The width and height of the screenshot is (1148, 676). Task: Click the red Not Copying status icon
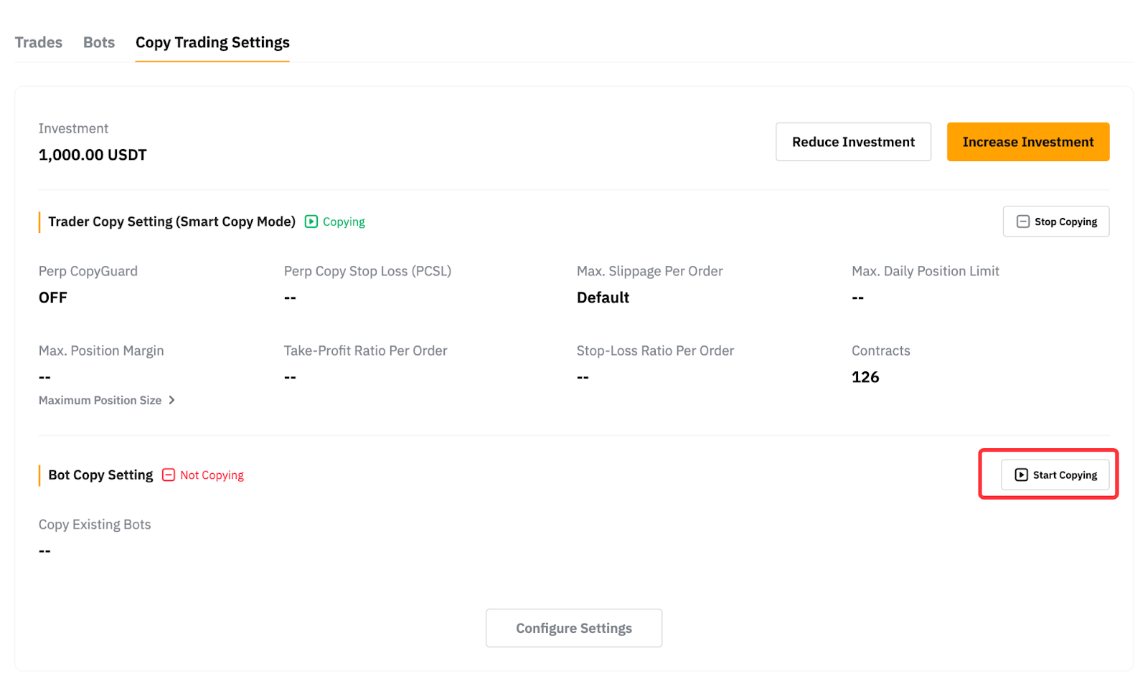[168, 475]
